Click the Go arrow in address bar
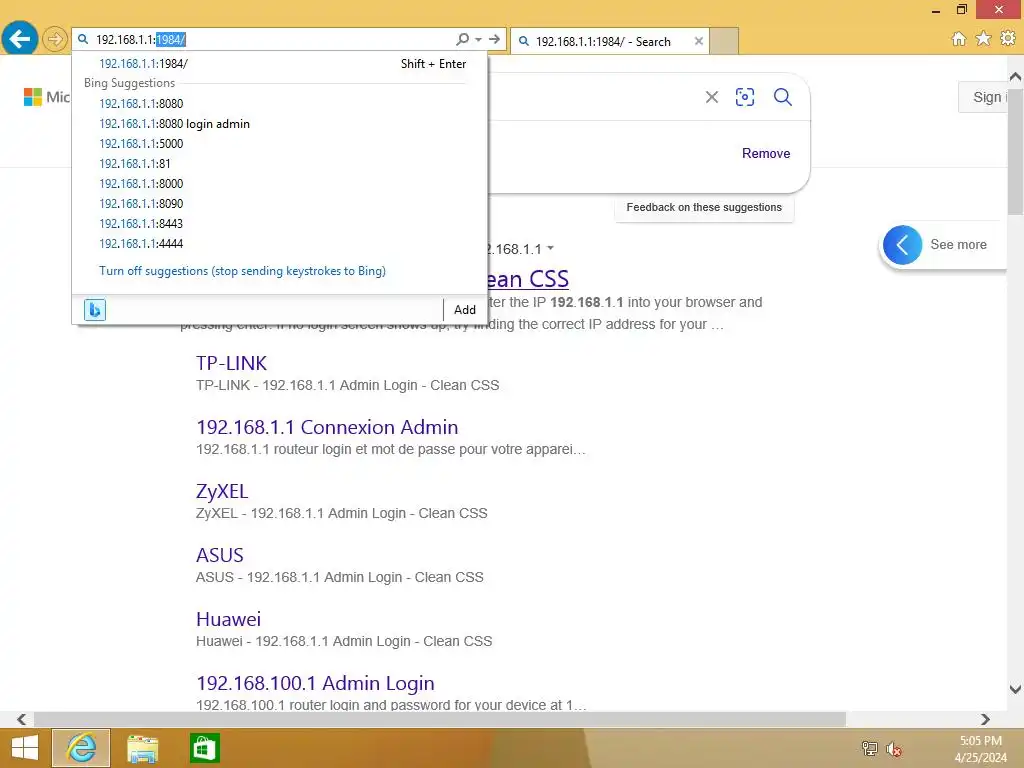Viewport: 1024px width, 768px height. point(494,39)
